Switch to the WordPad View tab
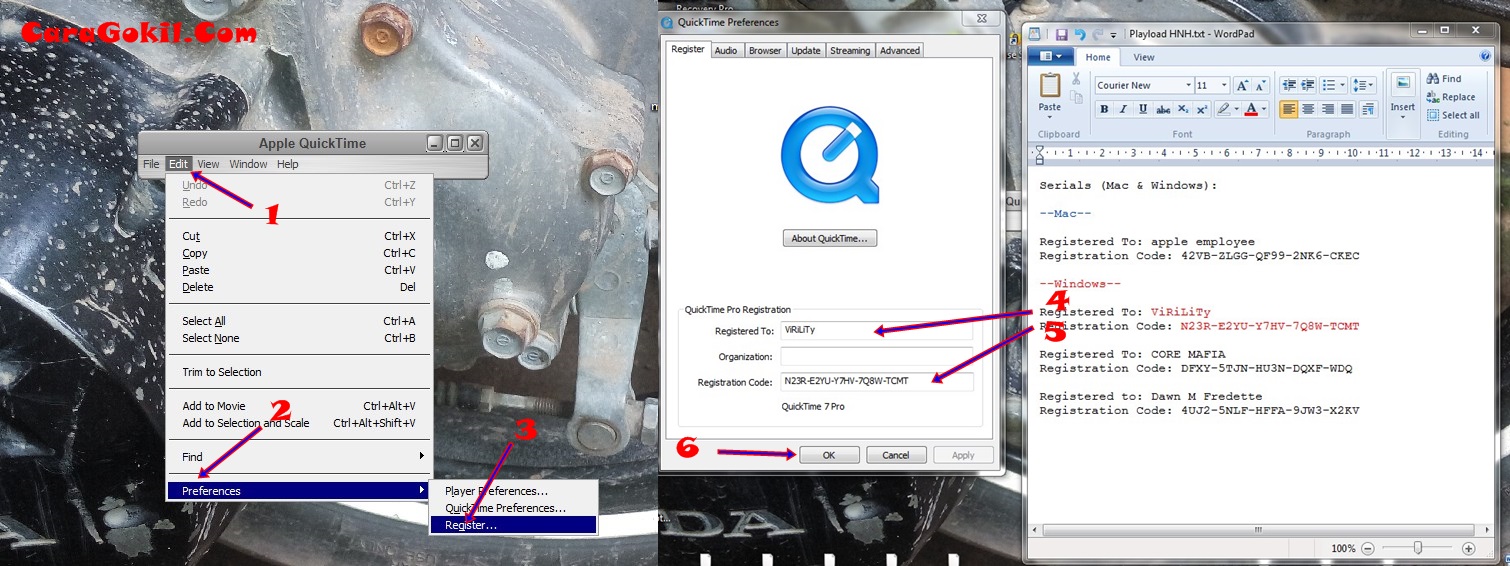Viewport: 1510px width, 566px height. [1143, 57]
